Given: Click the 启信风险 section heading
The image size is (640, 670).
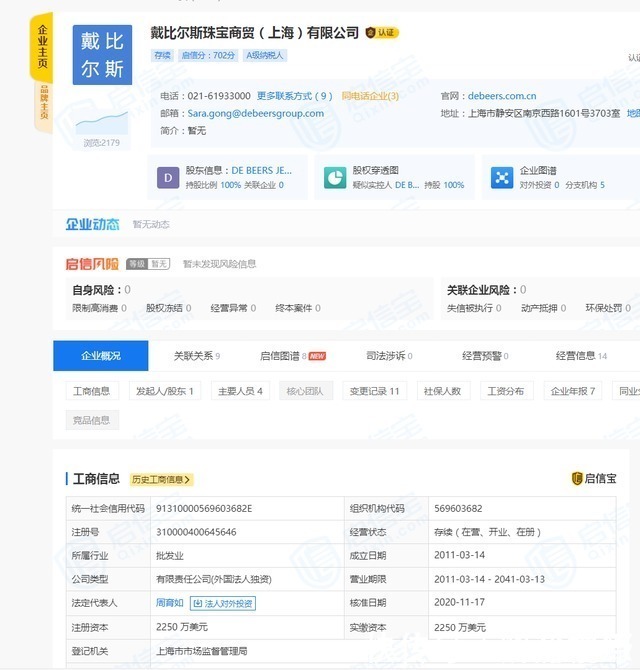Looking at the screenshot, I should [x=92, y=264].
